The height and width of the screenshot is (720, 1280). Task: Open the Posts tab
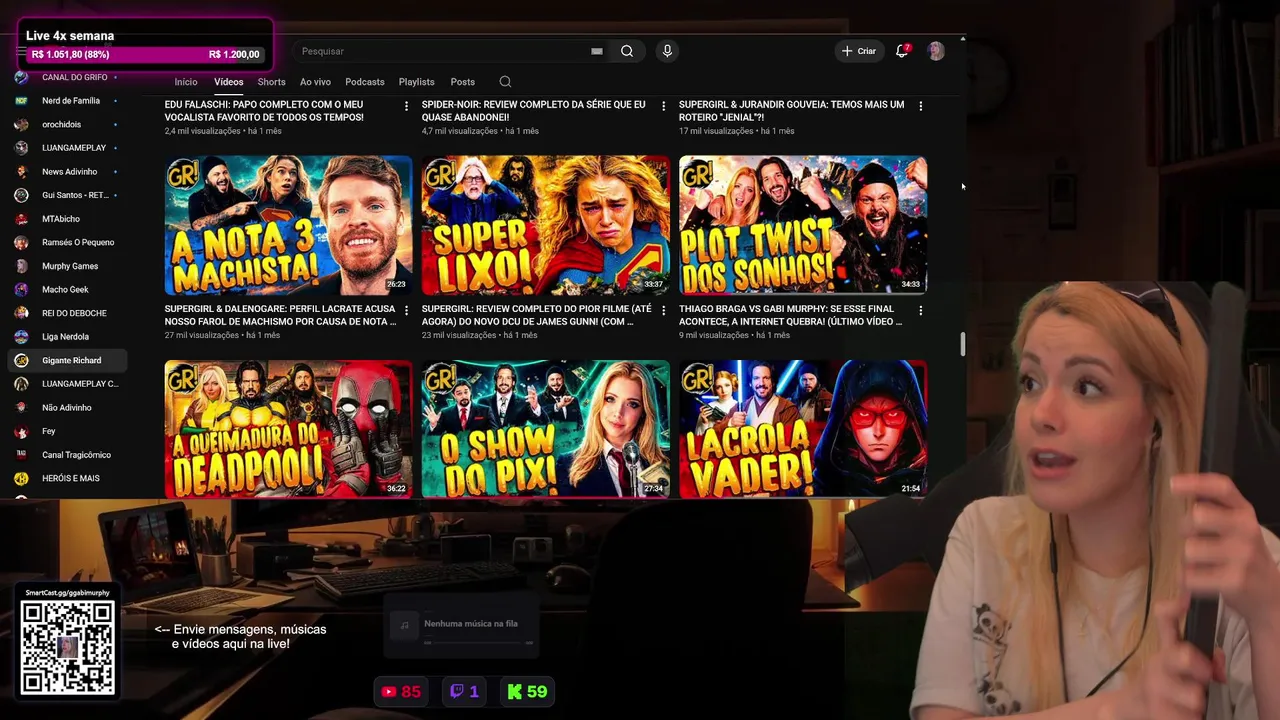(462, 82)
